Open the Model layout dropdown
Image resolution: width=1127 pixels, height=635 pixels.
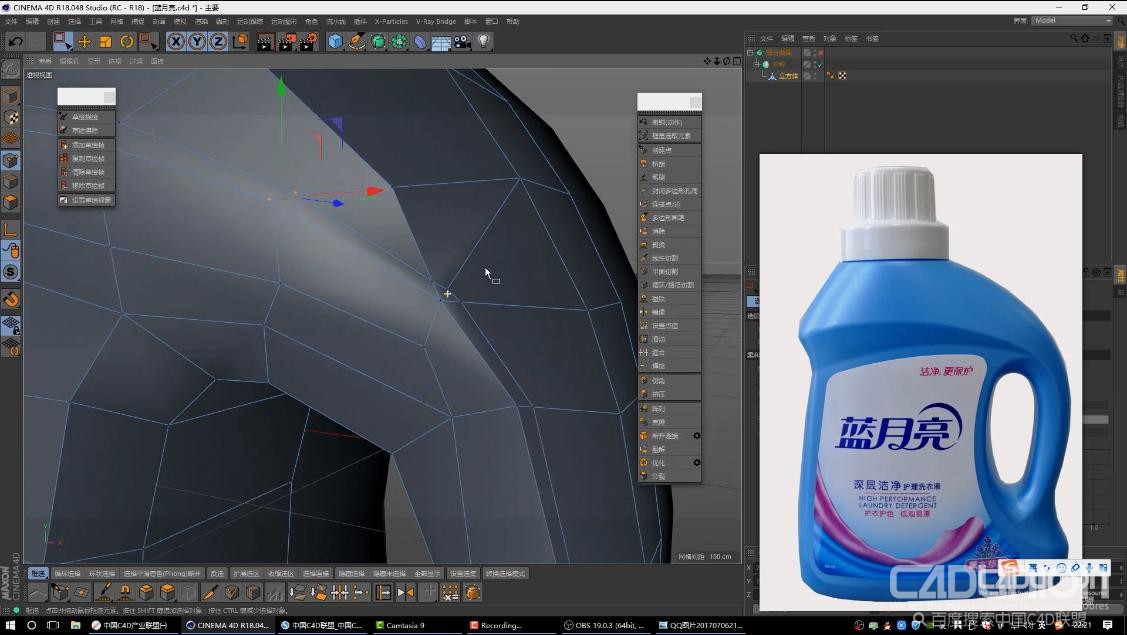pyautogui.click(x=1072, y=21)
